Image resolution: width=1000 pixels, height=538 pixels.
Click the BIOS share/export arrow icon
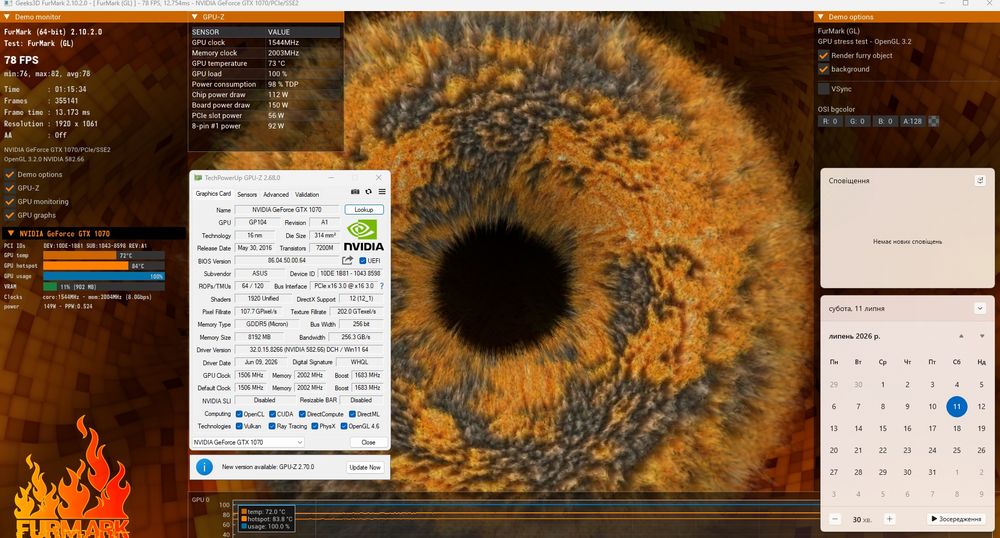(347, 260)
